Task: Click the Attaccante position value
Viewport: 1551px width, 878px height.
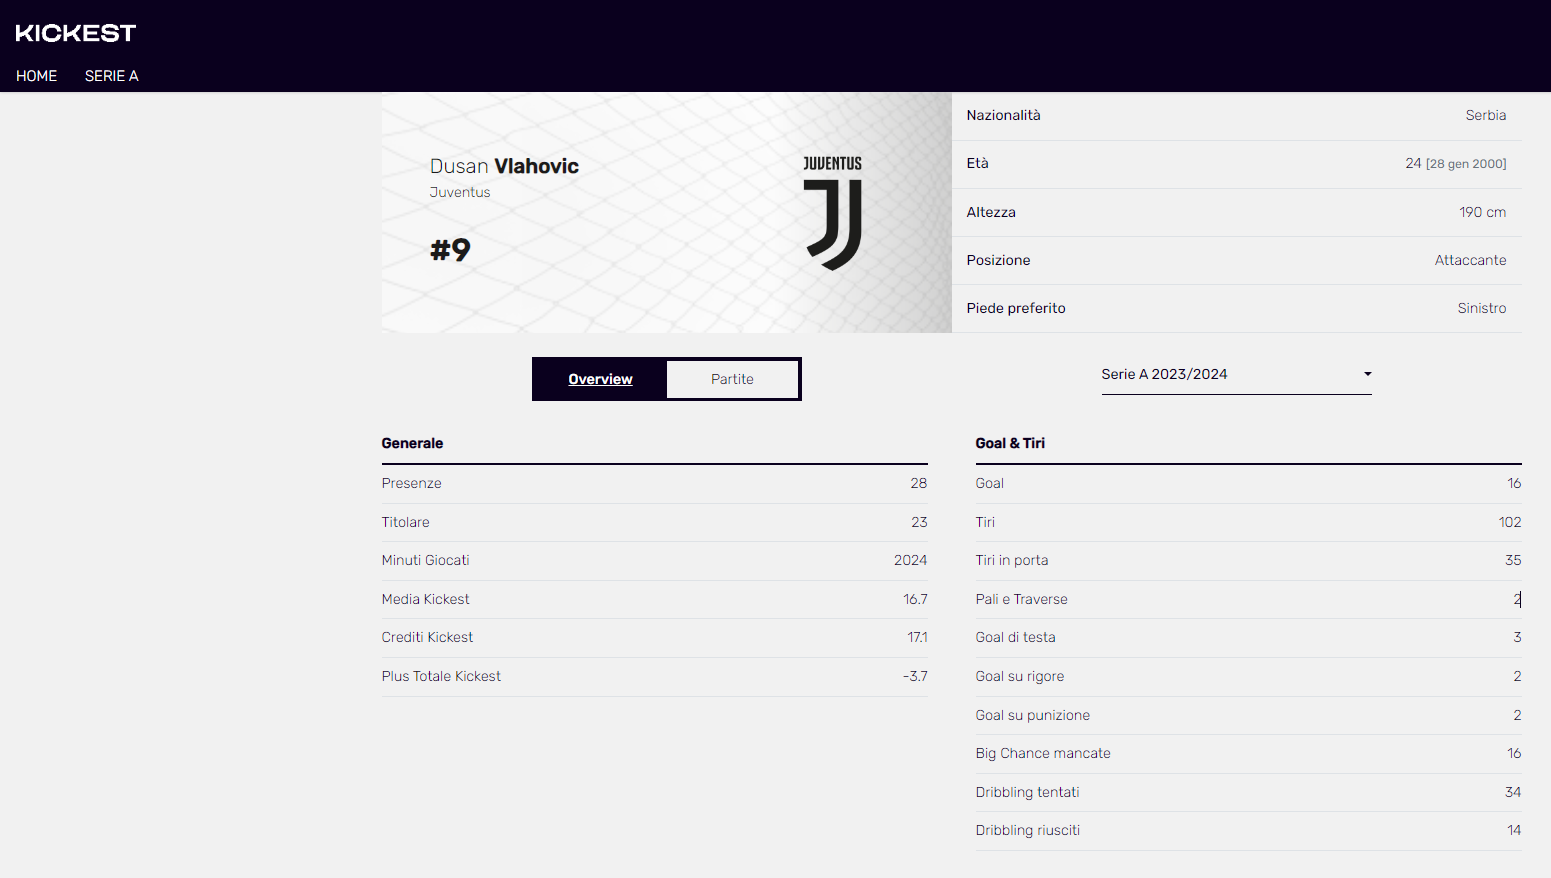Action: click(x=1470, y=260)
